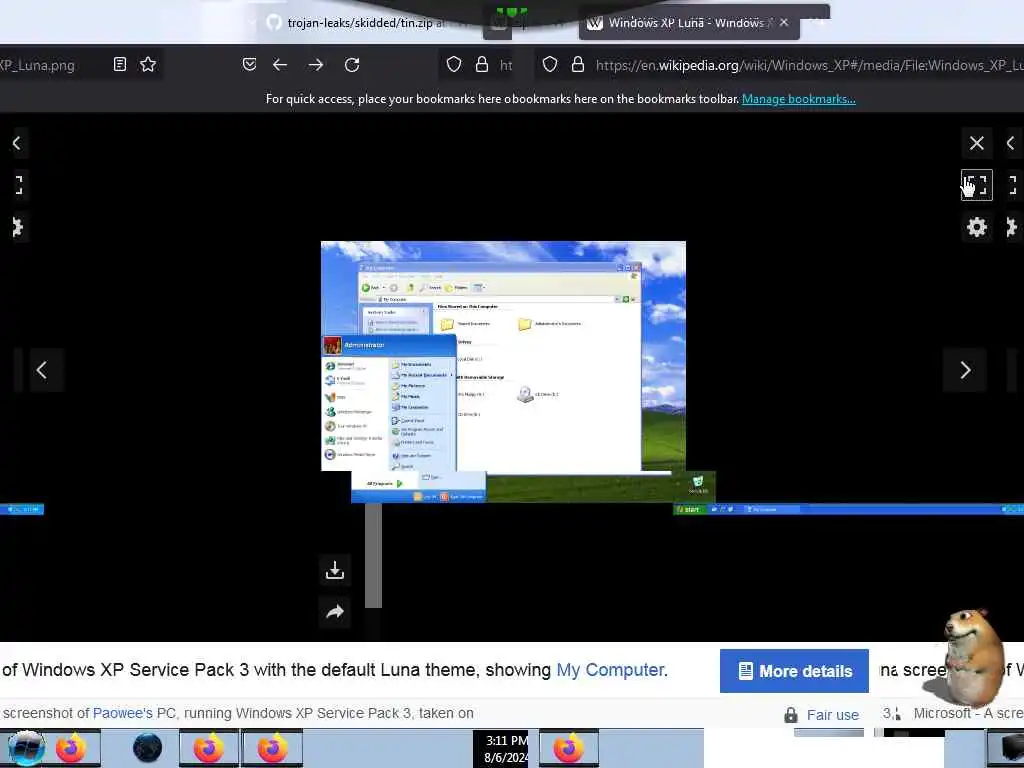This screenshot has width=1024, height=768.
Task: Open Firefox taskbar icon beside the Start orb
Action: point(72,748)
